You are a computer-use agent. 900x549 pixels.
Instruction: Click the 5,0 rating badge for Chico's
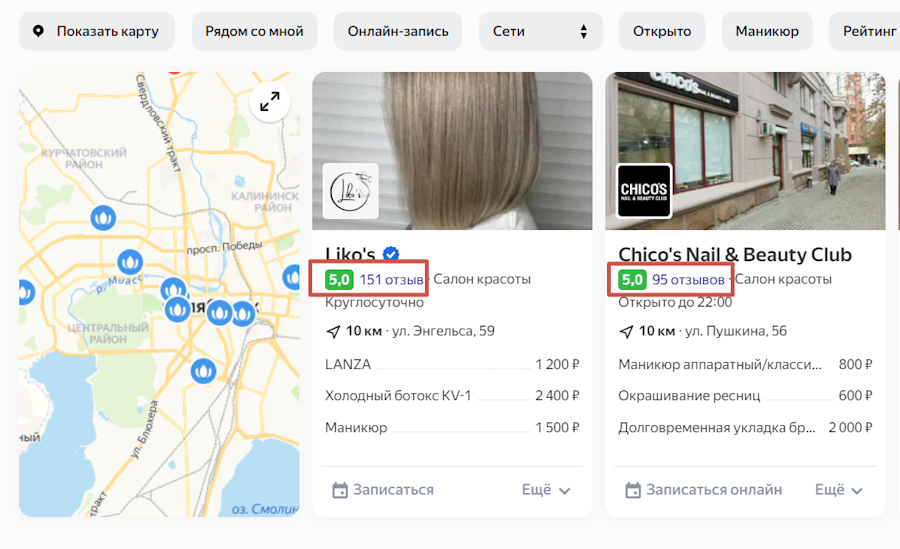coord(633,280)
